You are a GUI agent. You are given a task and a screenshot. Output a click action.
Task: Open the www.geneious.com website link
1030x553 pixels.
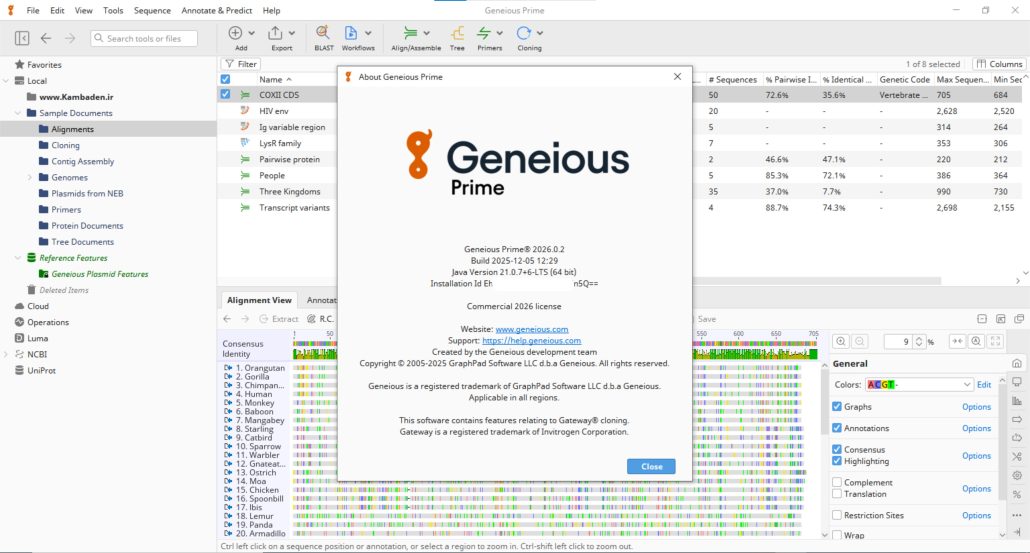532,329
